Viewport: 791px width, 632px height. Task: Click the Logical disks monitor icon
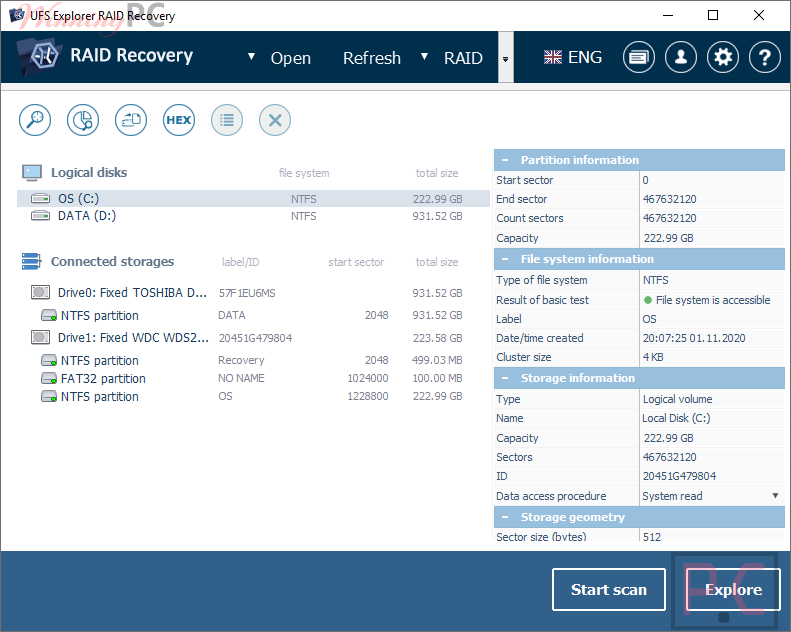click(32, 173)
